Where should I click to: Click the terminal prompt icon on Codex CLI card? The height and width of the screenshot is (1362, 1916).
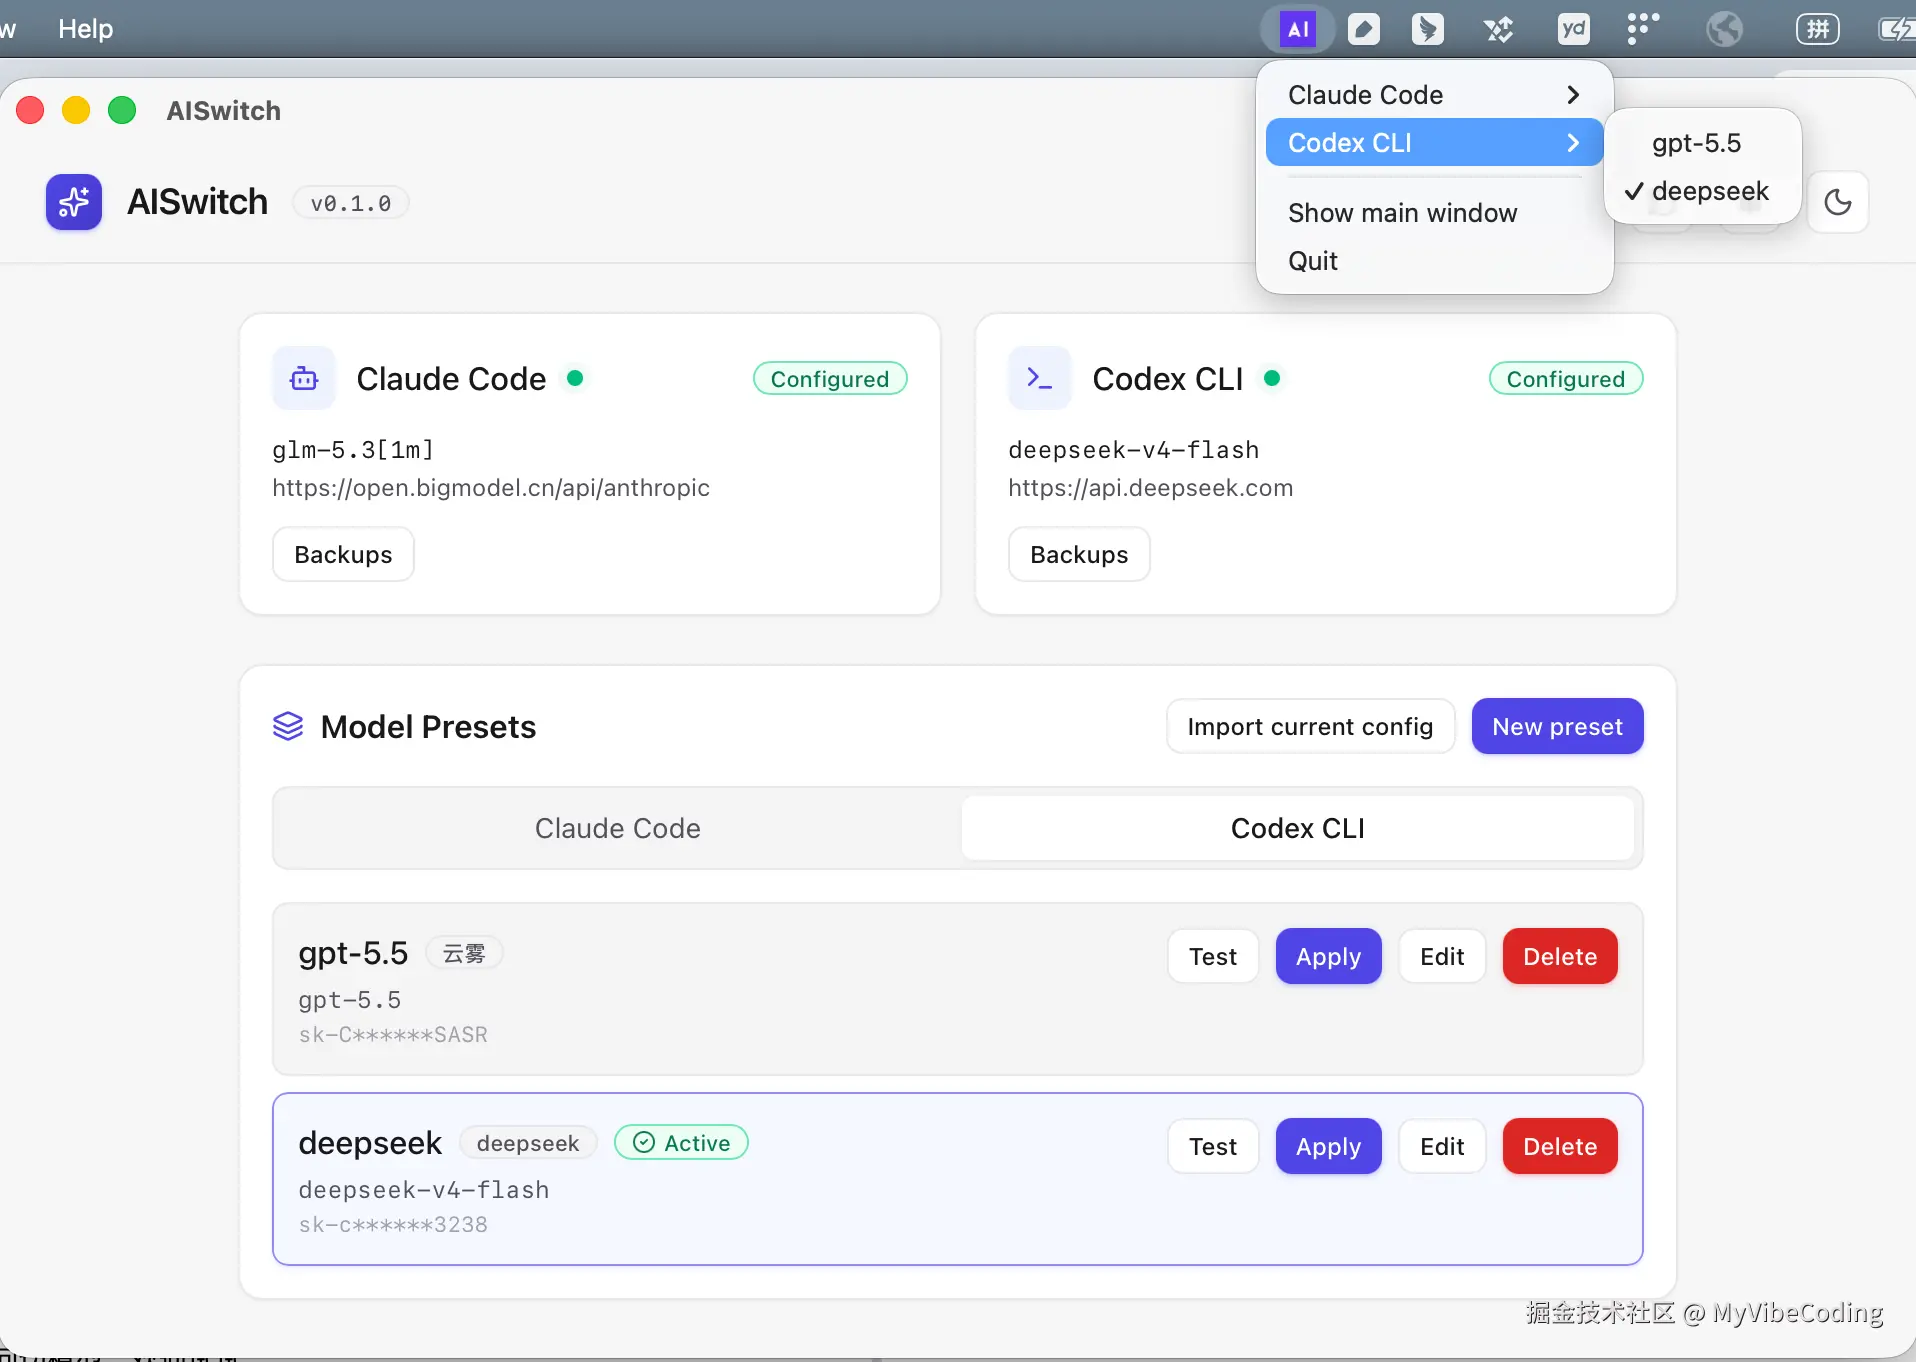pyautogui.click(x=1040, y=378)
